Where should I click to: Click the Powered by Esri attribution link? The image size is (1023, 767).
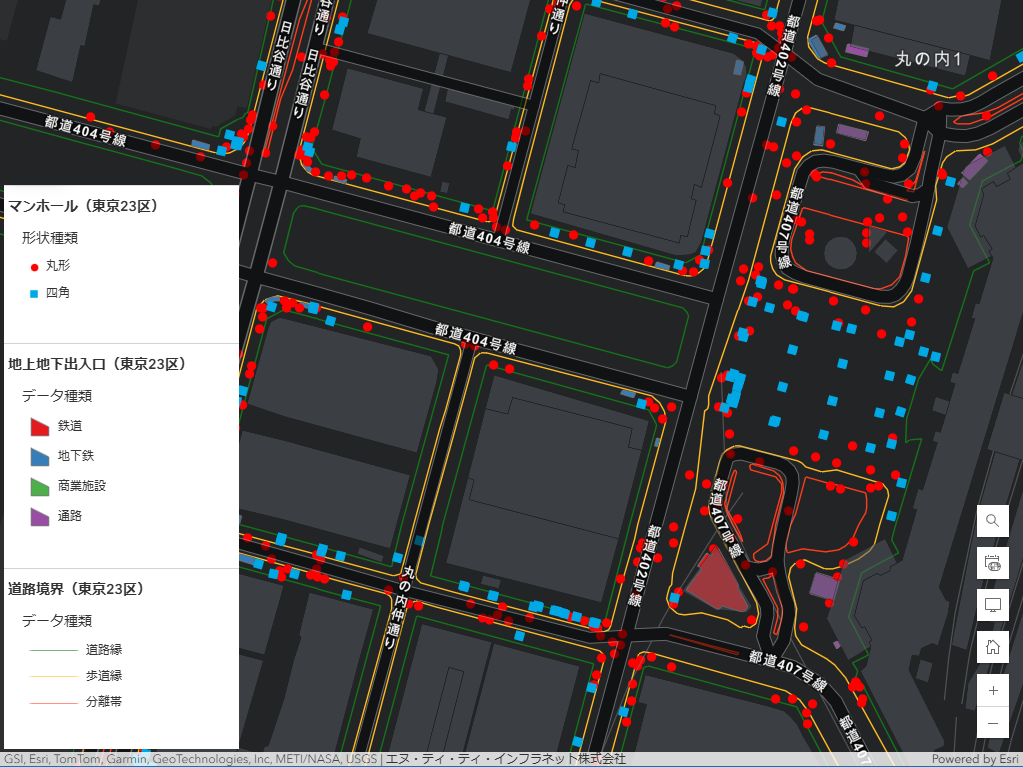(977, 759)
